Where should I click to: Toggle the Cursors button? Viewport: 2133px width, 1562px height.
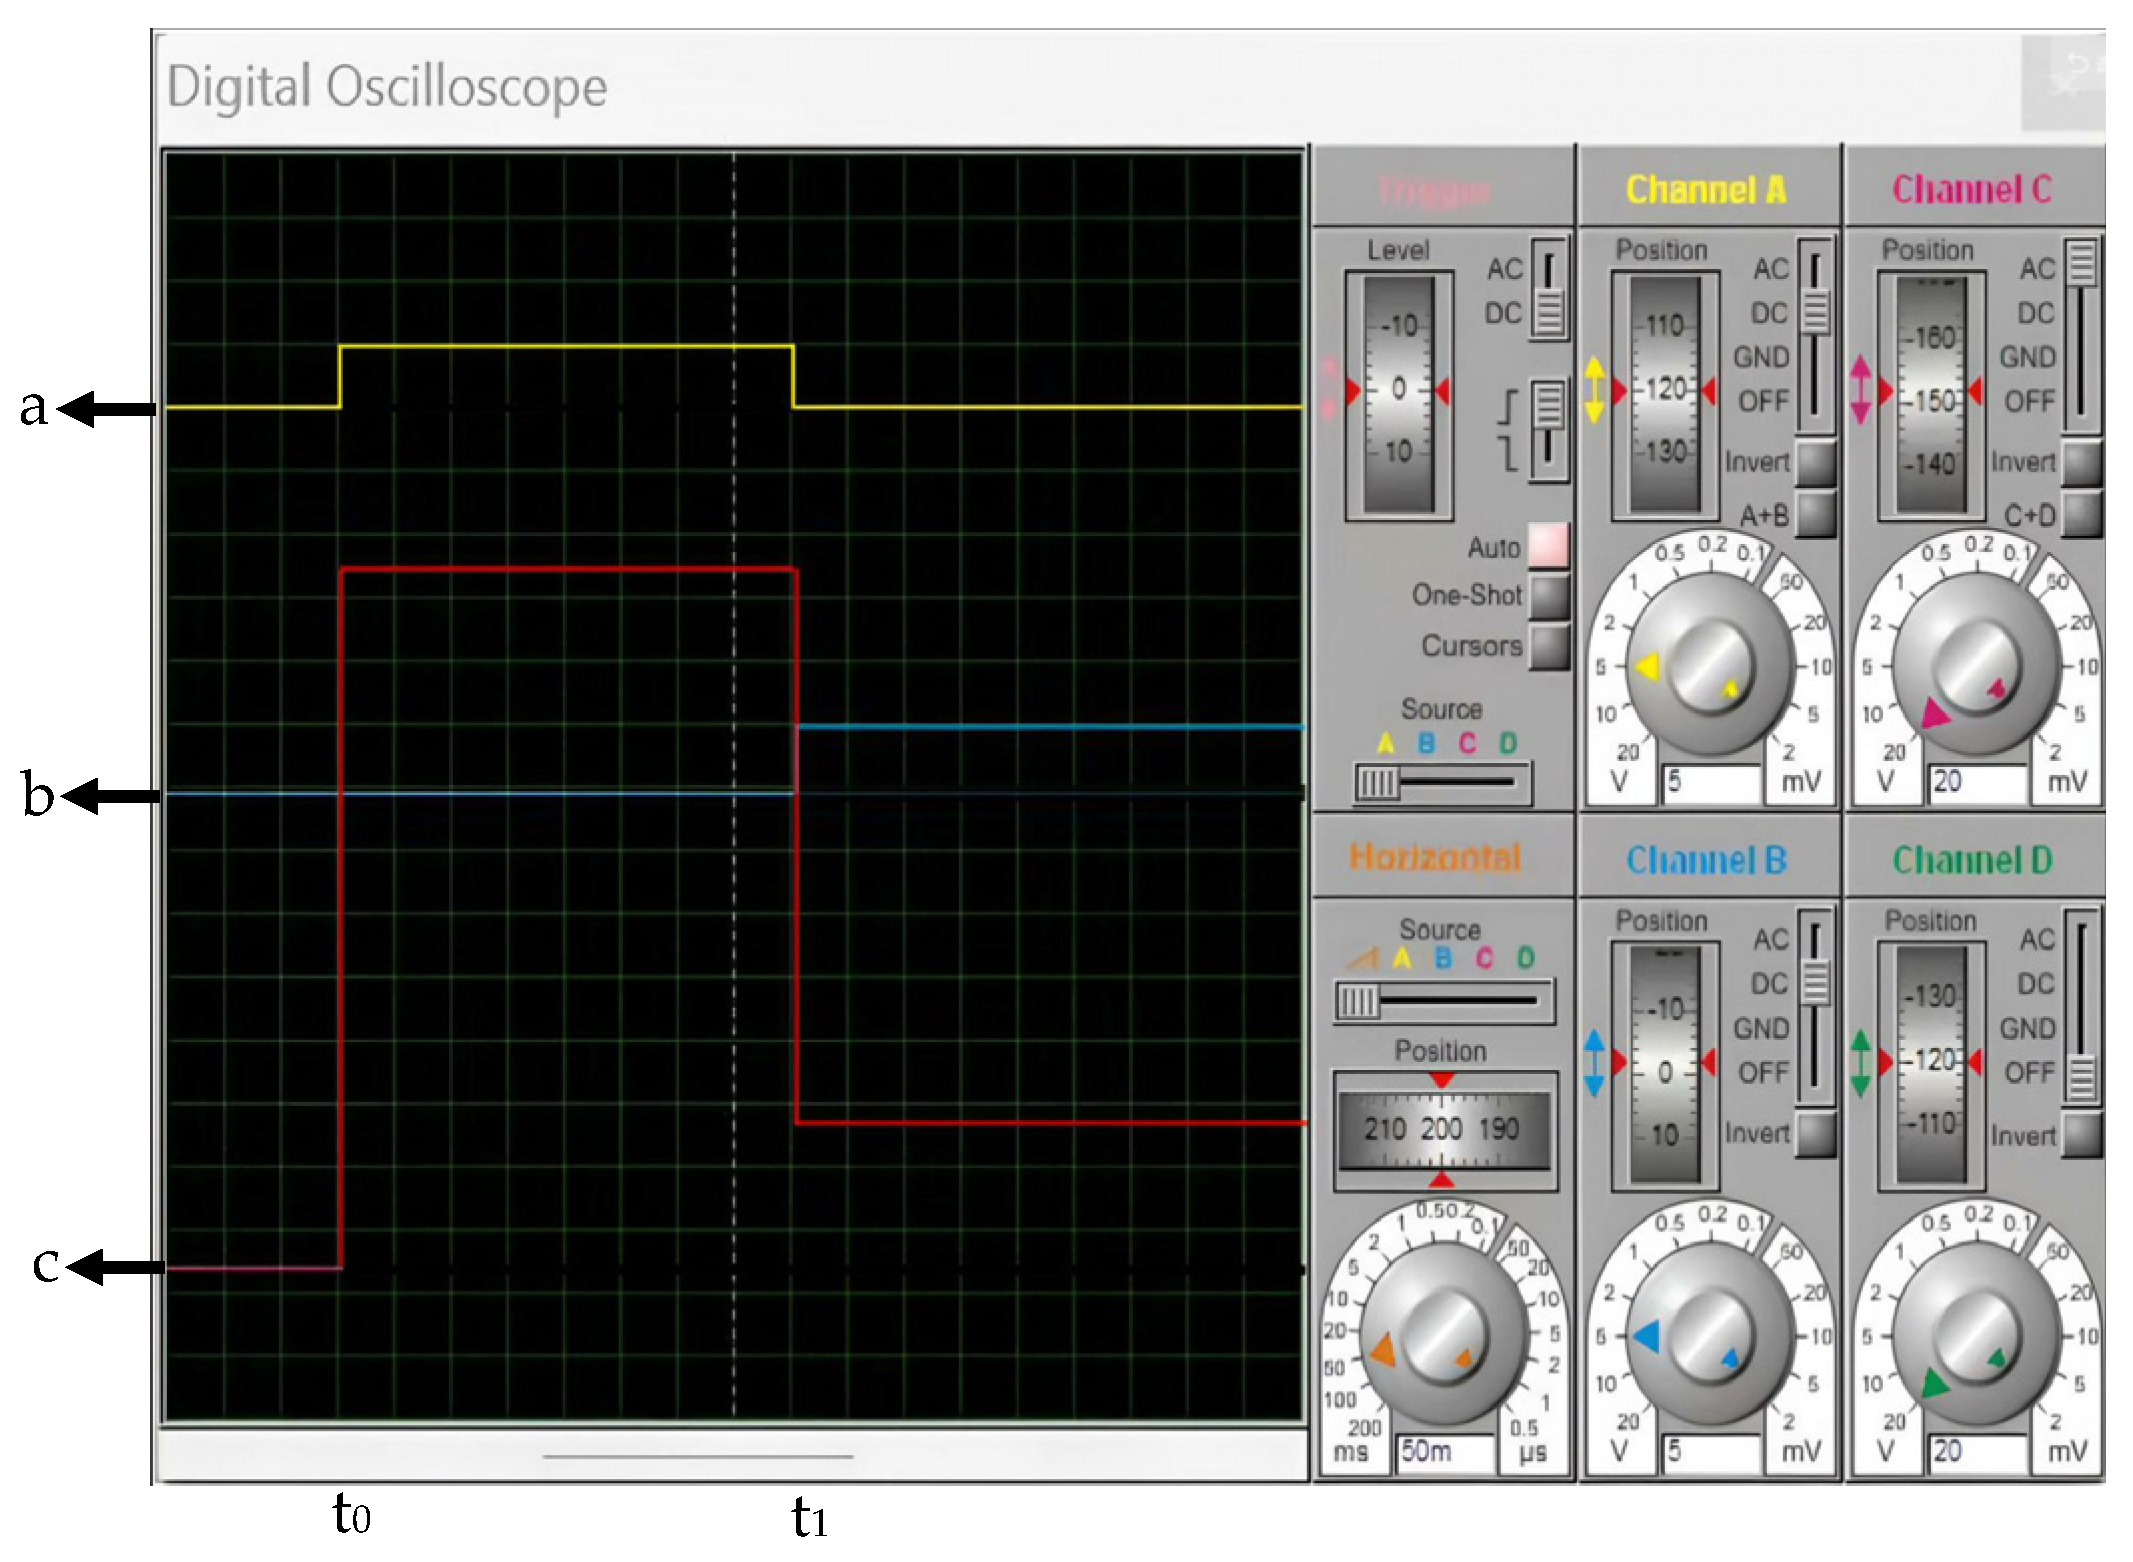click(1548, 646)
